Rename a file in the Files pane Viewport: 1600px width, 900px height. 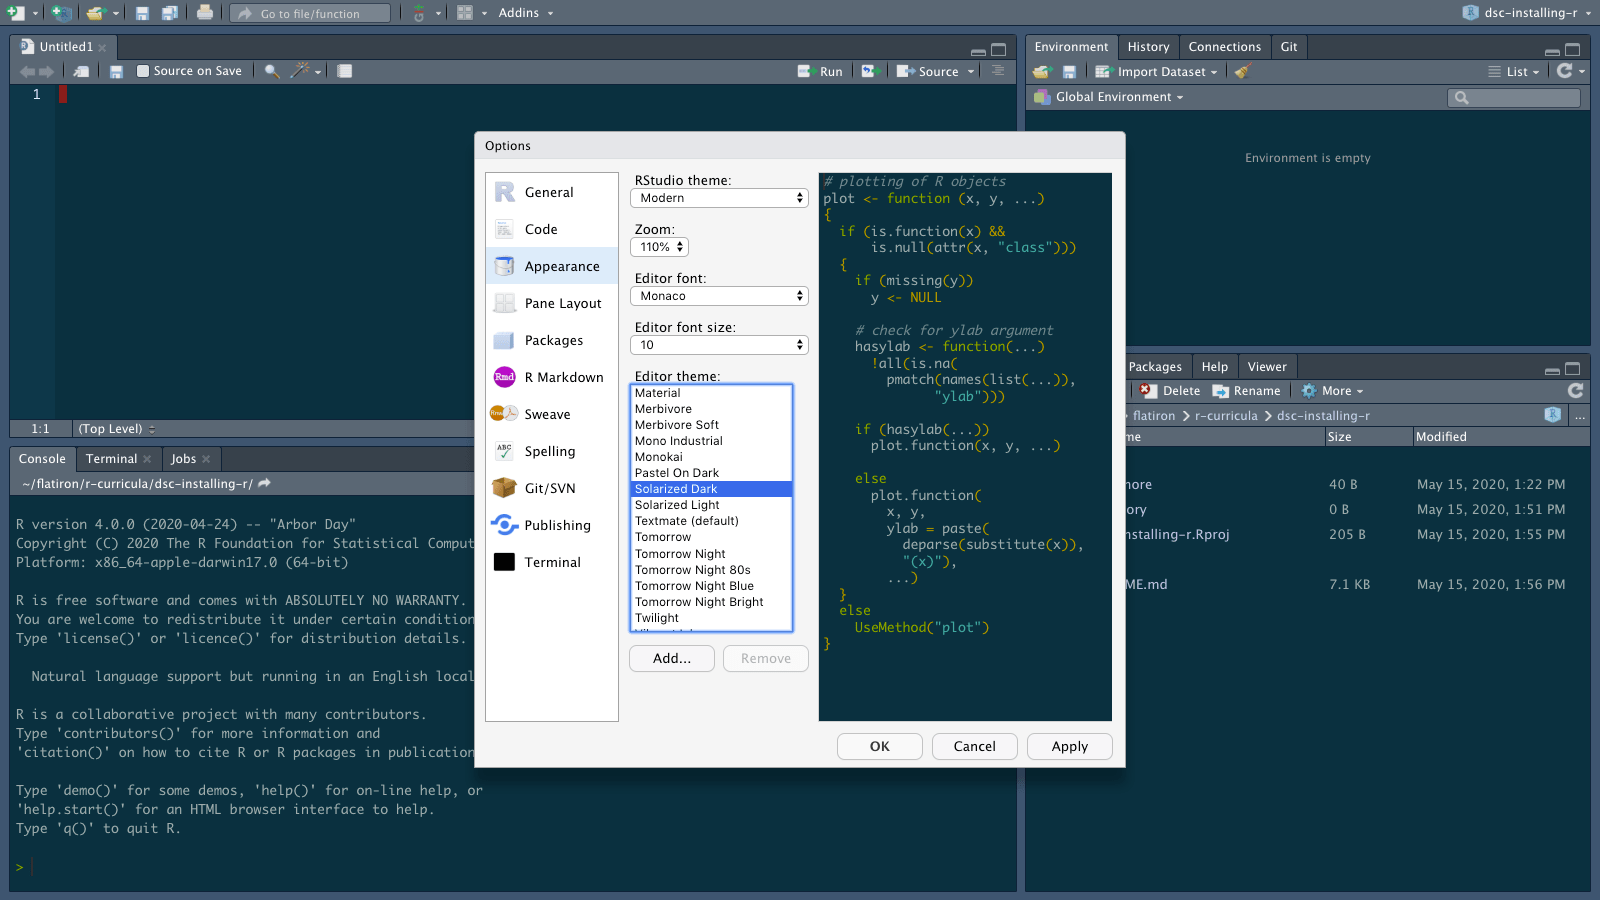pos(1246,390)
